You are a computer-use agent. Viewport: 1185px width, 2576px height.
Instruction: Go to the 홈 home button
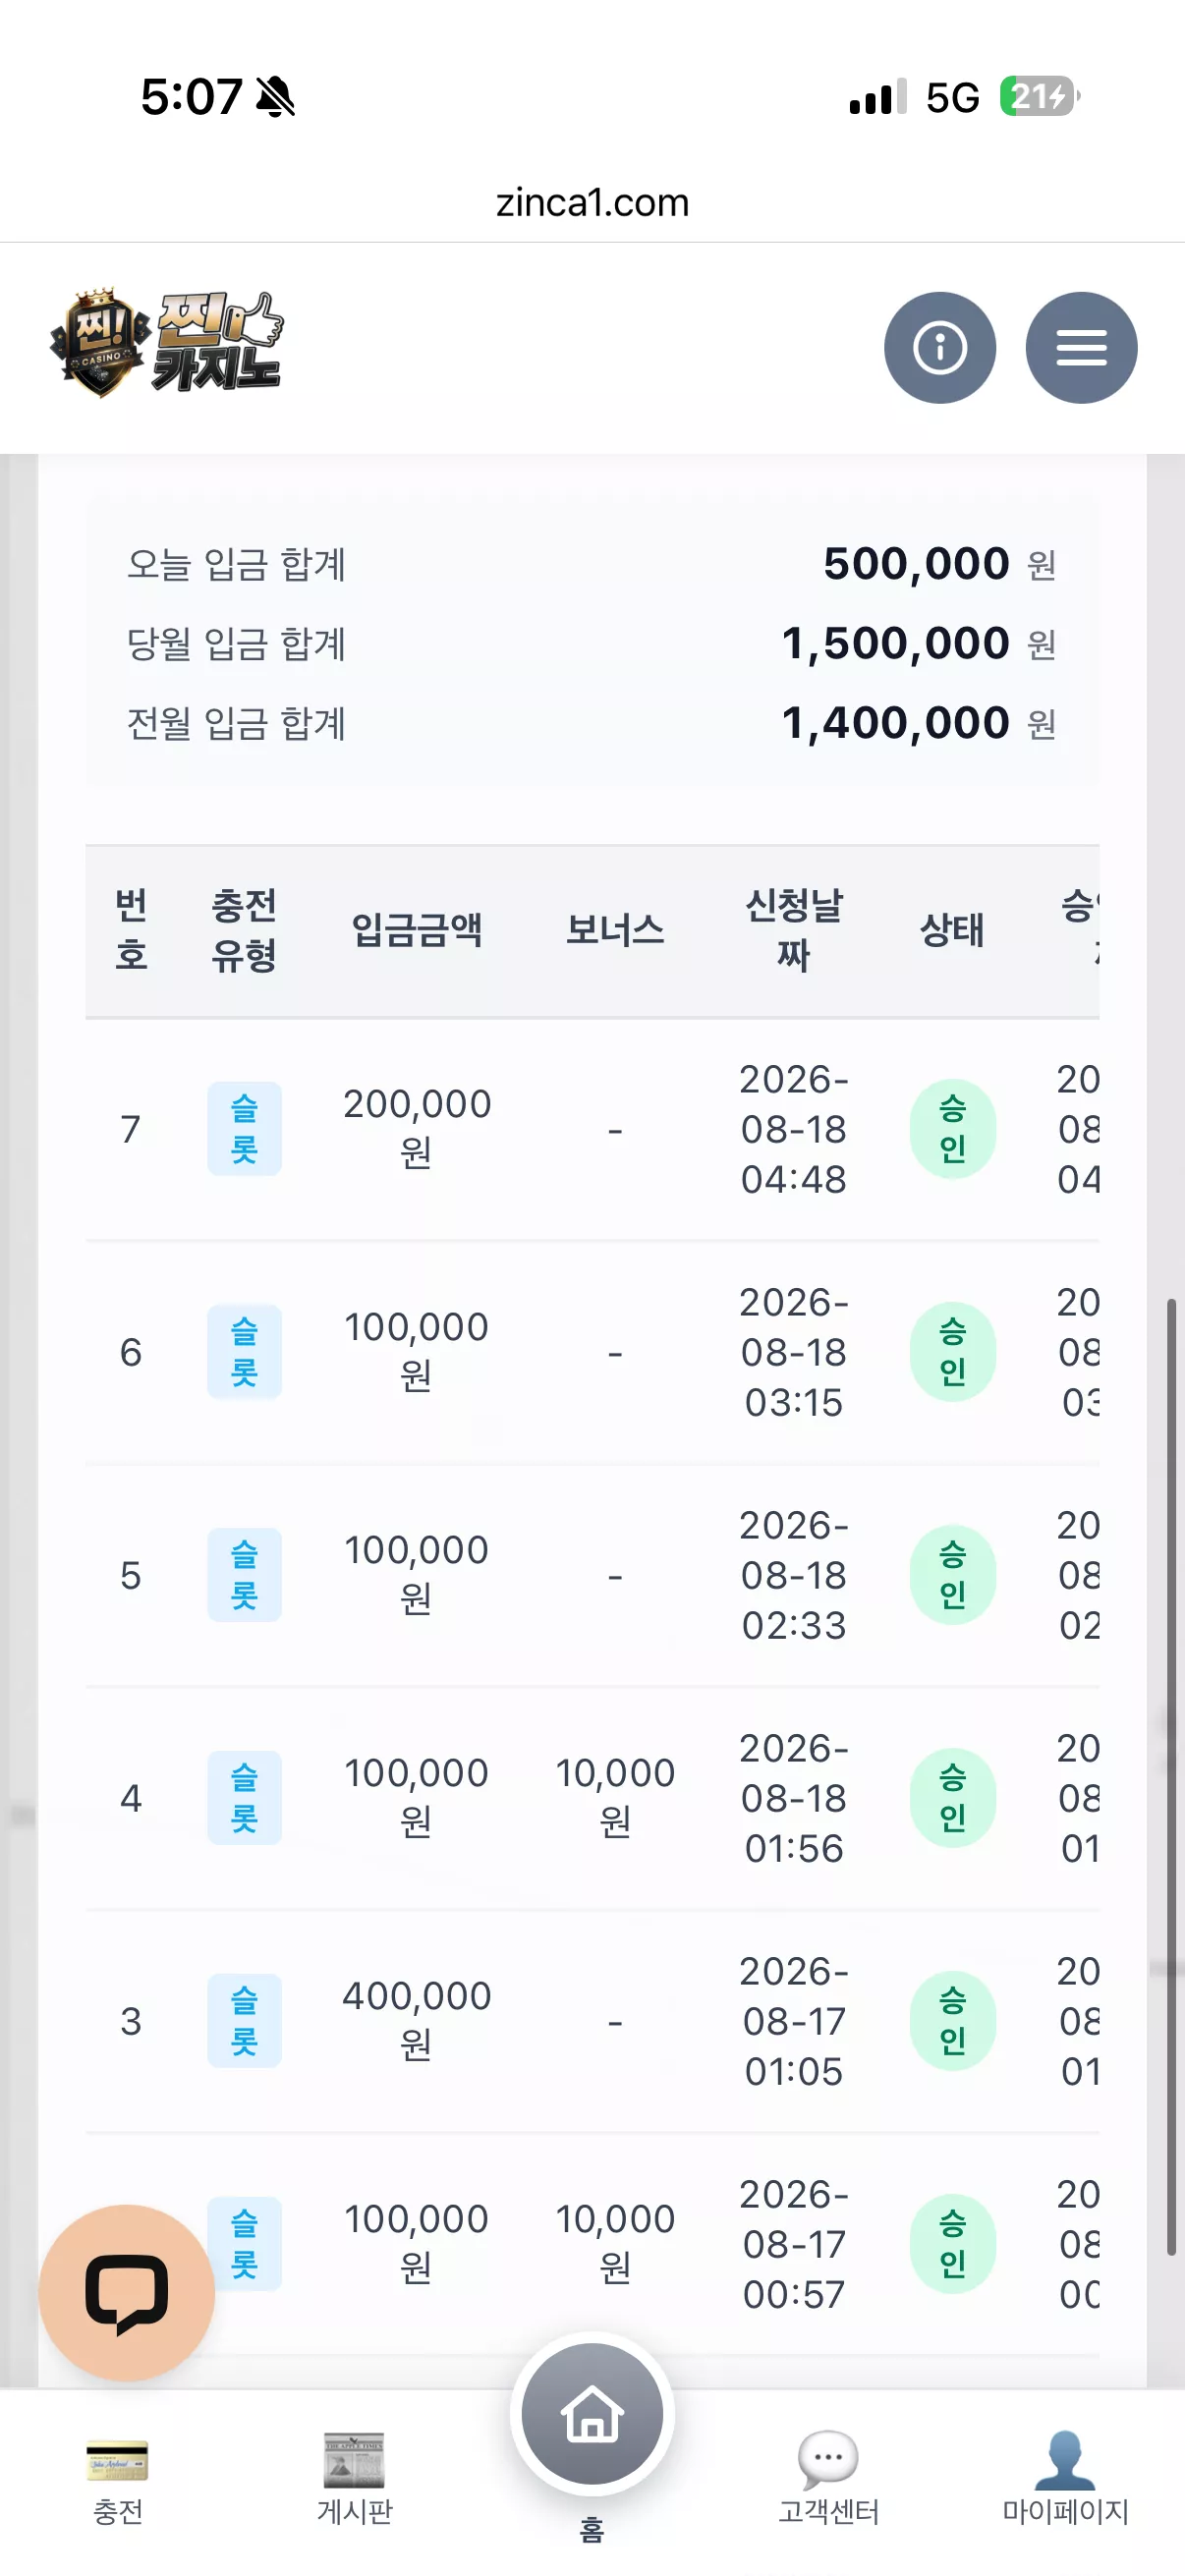pyautogui.click(x=592, y=2416)
